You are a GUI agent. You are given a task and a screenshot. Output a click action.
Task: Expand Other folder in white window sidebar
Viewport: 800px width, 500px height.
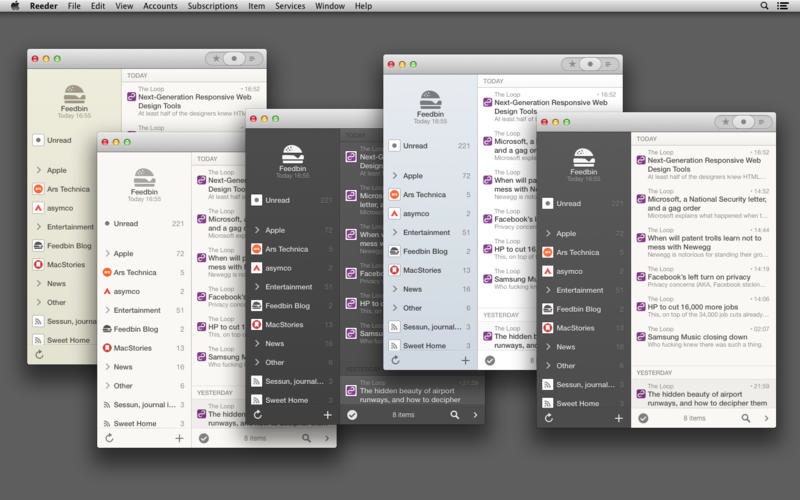108,386
